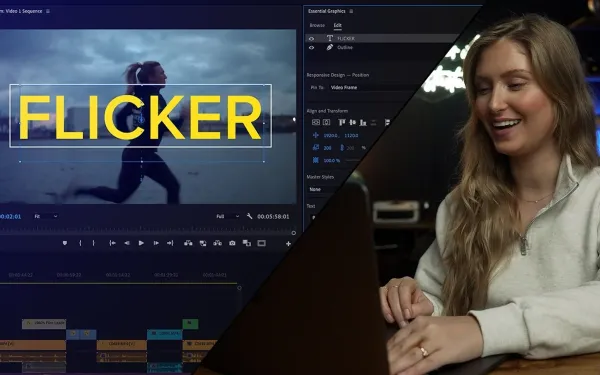Image resolution: width=600 pixels, height=375 pixels.
Task: Jump to the Out point
Action: (170, 243)
